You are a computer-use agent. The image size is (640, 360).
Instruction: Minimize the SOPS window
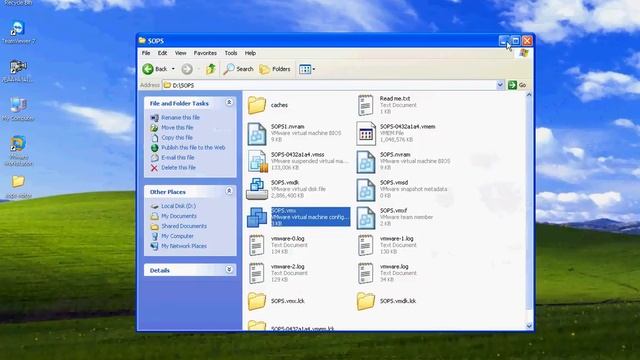point(504,40)
